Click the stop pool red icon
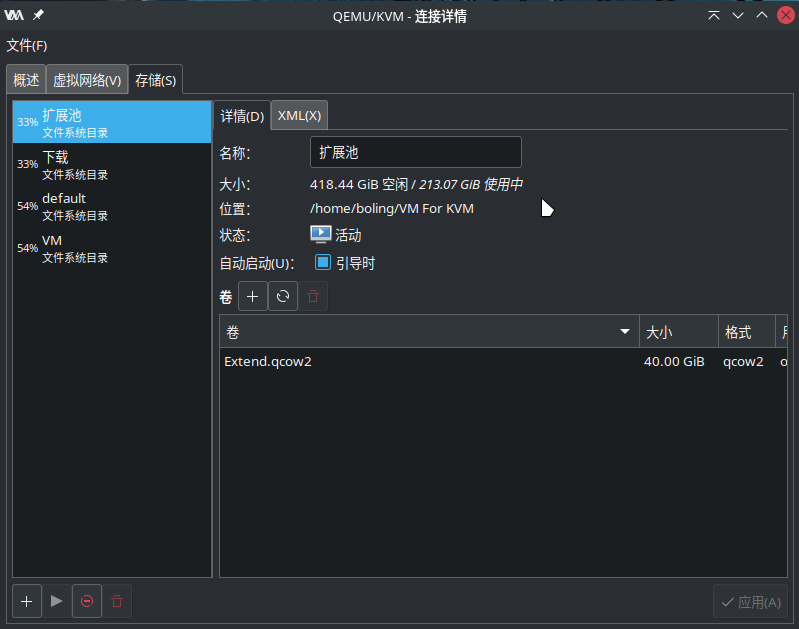This screenshot has height=629, width=799. coord(87,601)
